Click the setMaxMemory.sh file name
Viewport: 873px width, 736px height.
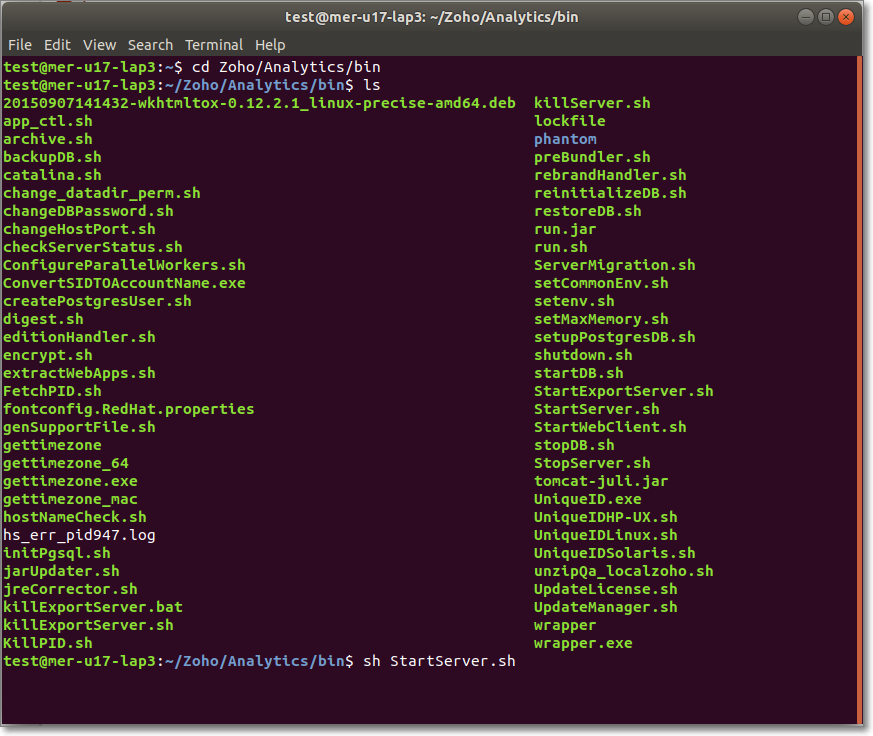[601, 319]
